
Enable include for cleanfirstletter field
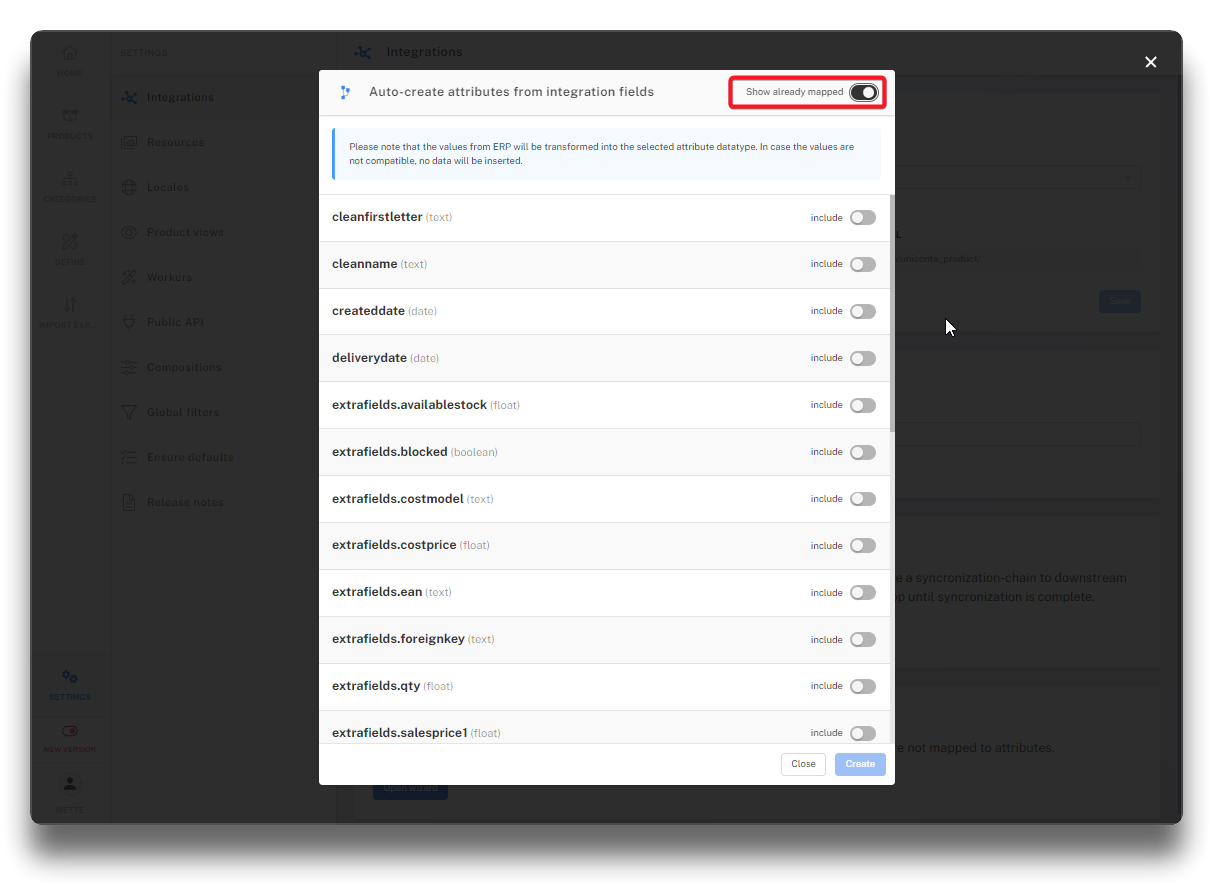(x=862, y=218)
